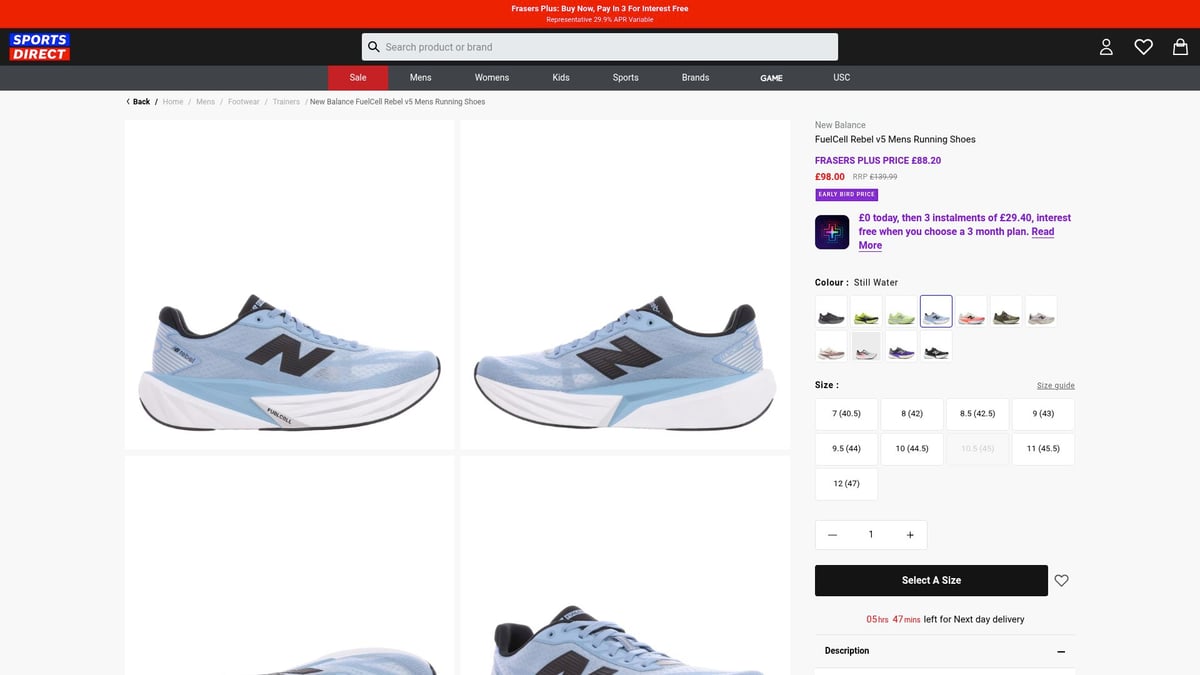Viewport: 1200px width, 675px height.
Task: Click the EARLY BIRD PRICE badge
Action: 847,194
